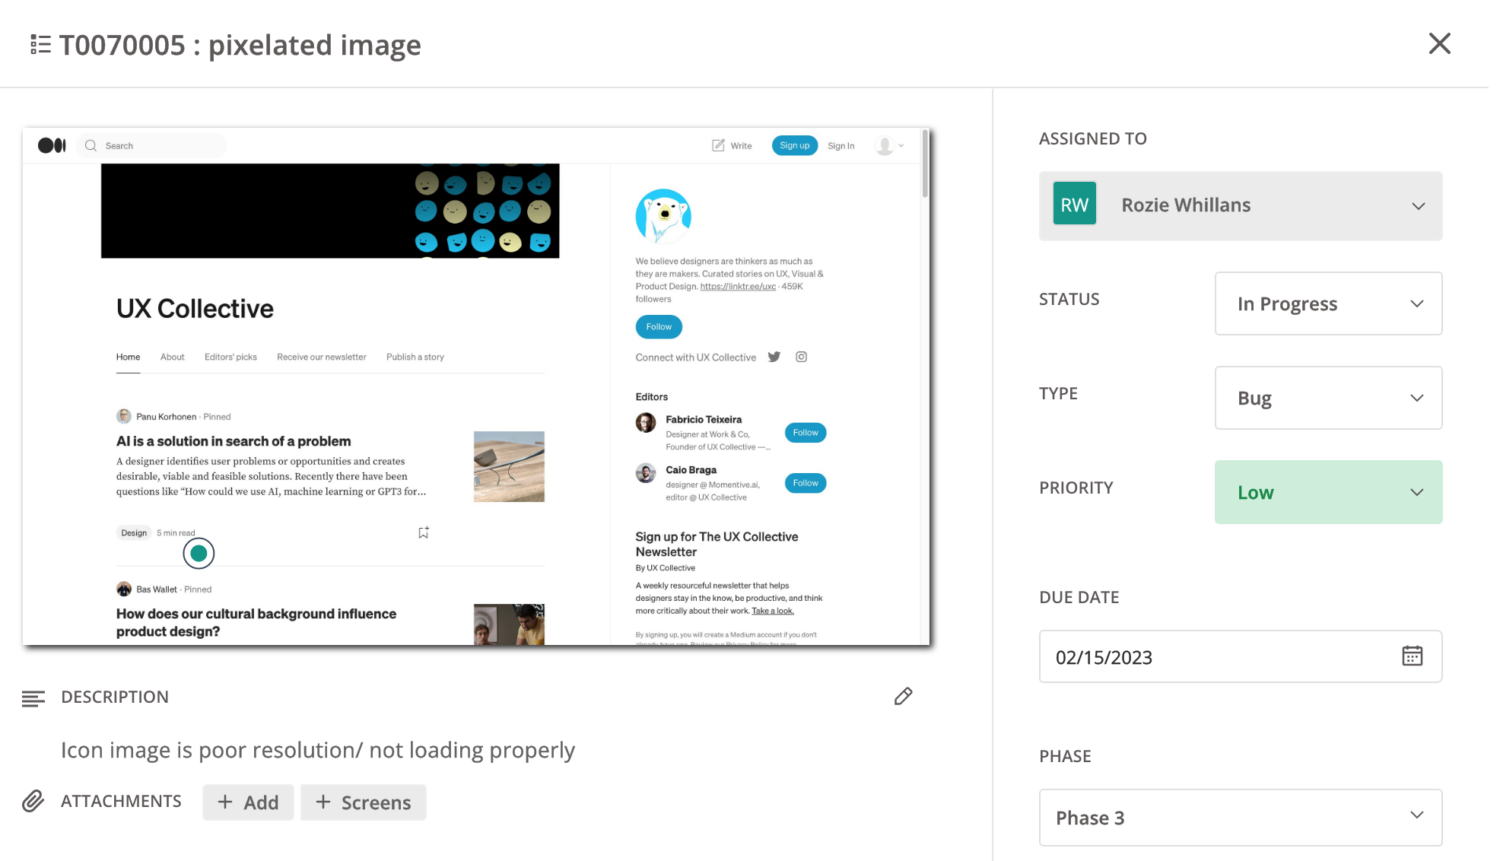Image resolution: width=1500 pixels, height=861 pixels.
Task: Click the pencil edit description icon
Action: 903,696
